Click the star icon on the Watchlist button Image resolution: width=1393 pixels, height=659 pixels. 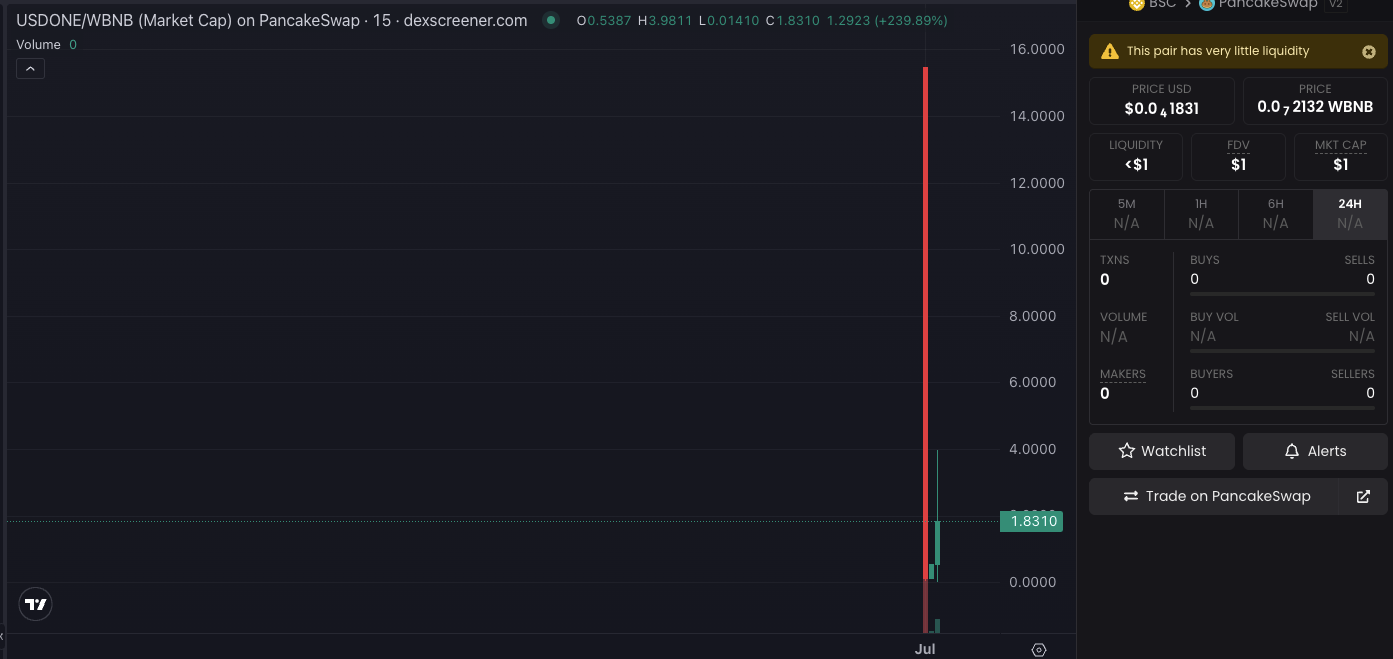point(1125,451)
